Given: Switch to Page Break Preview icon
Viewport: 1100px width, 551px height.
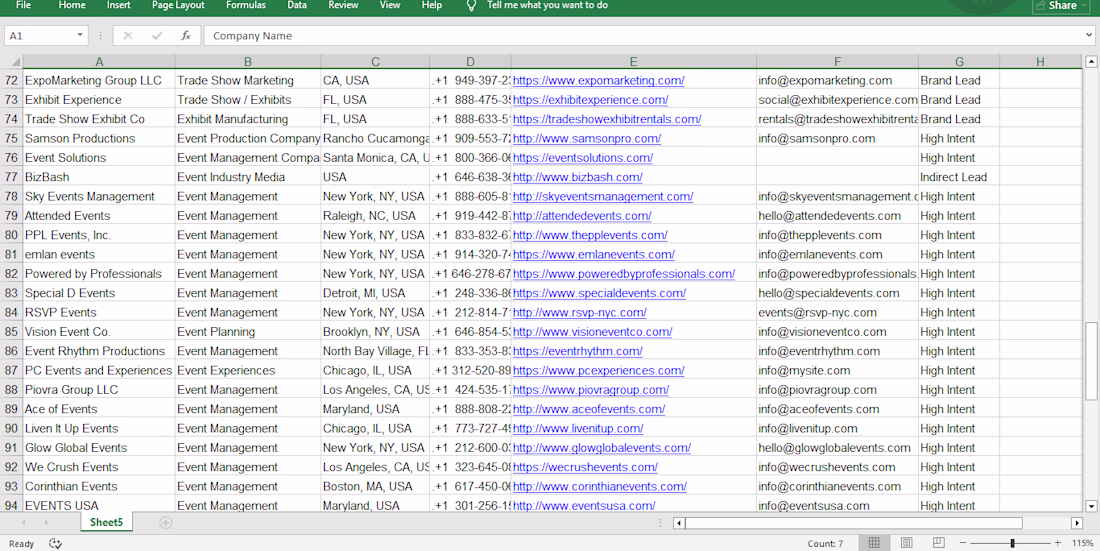Looking at the screenshot, I should tap(939, 543).
